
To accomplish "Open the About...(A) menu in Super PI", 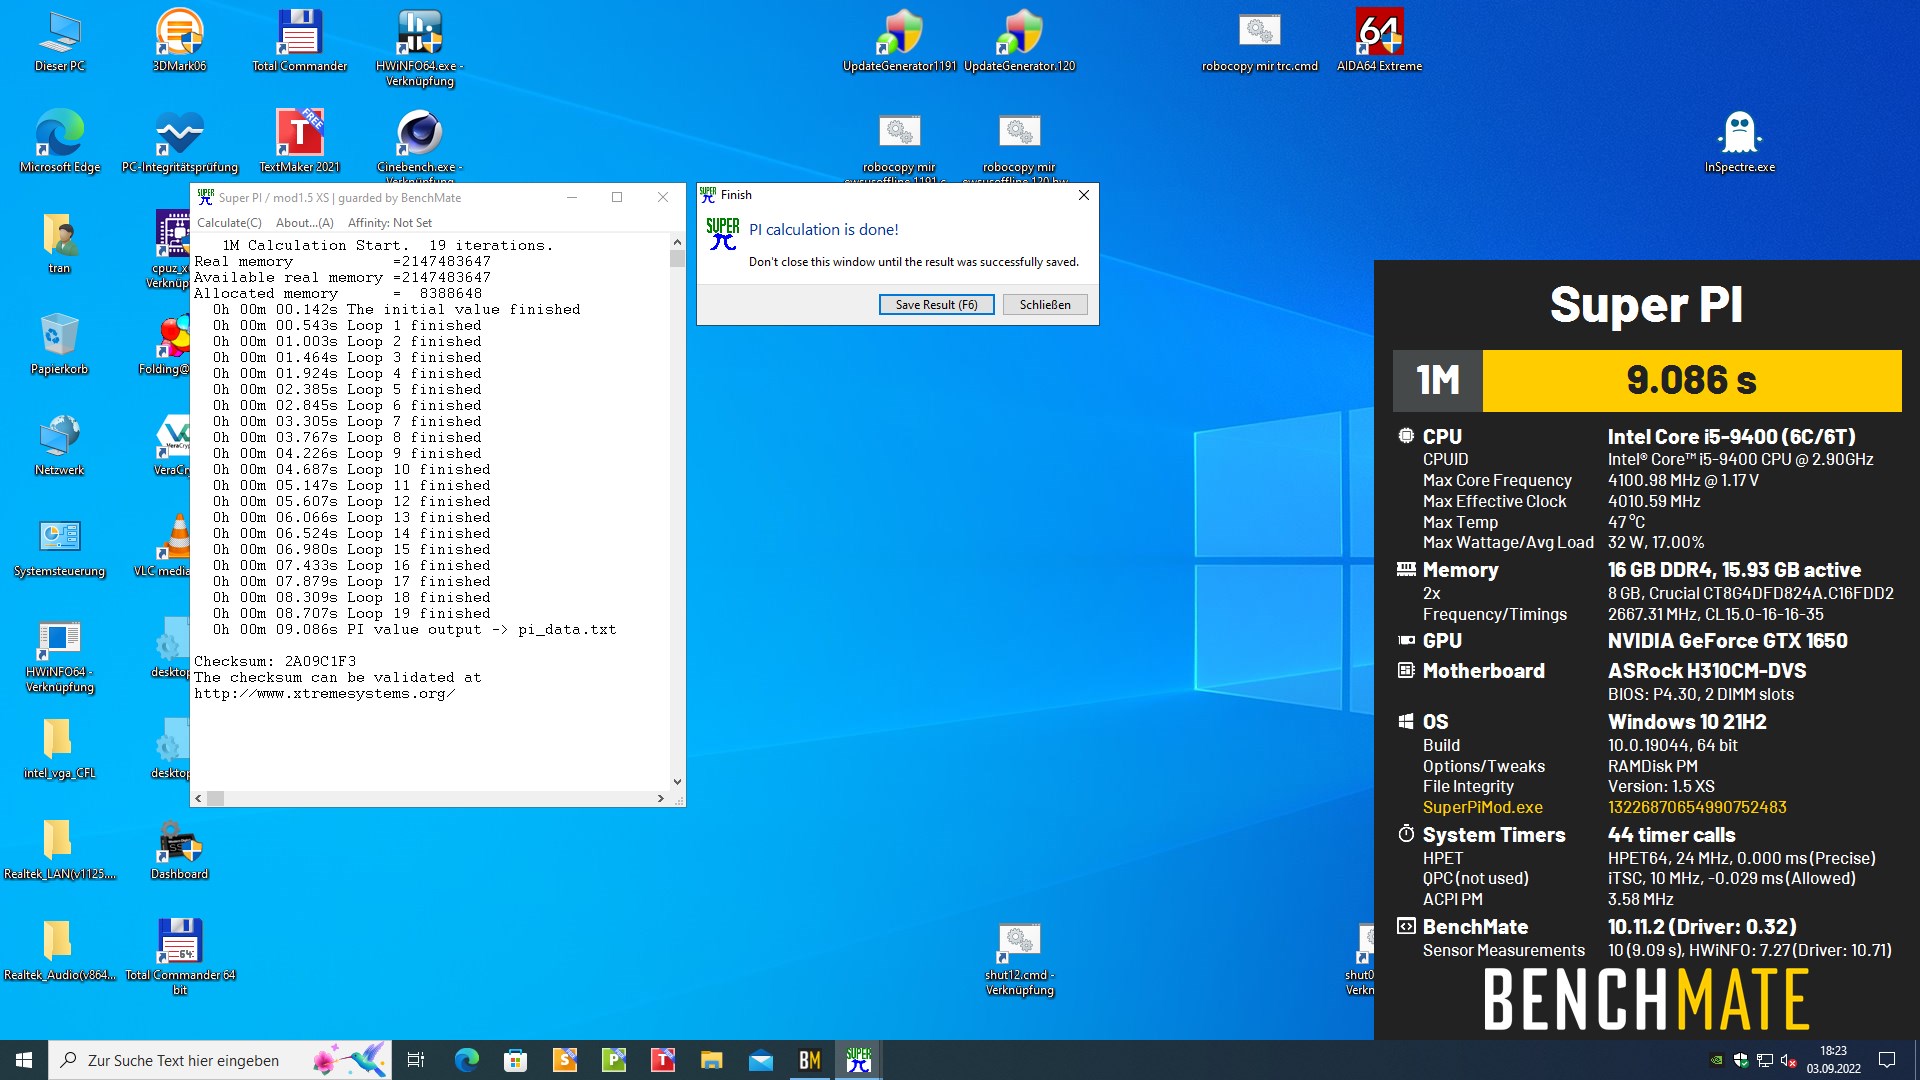I will pos(305,223).
